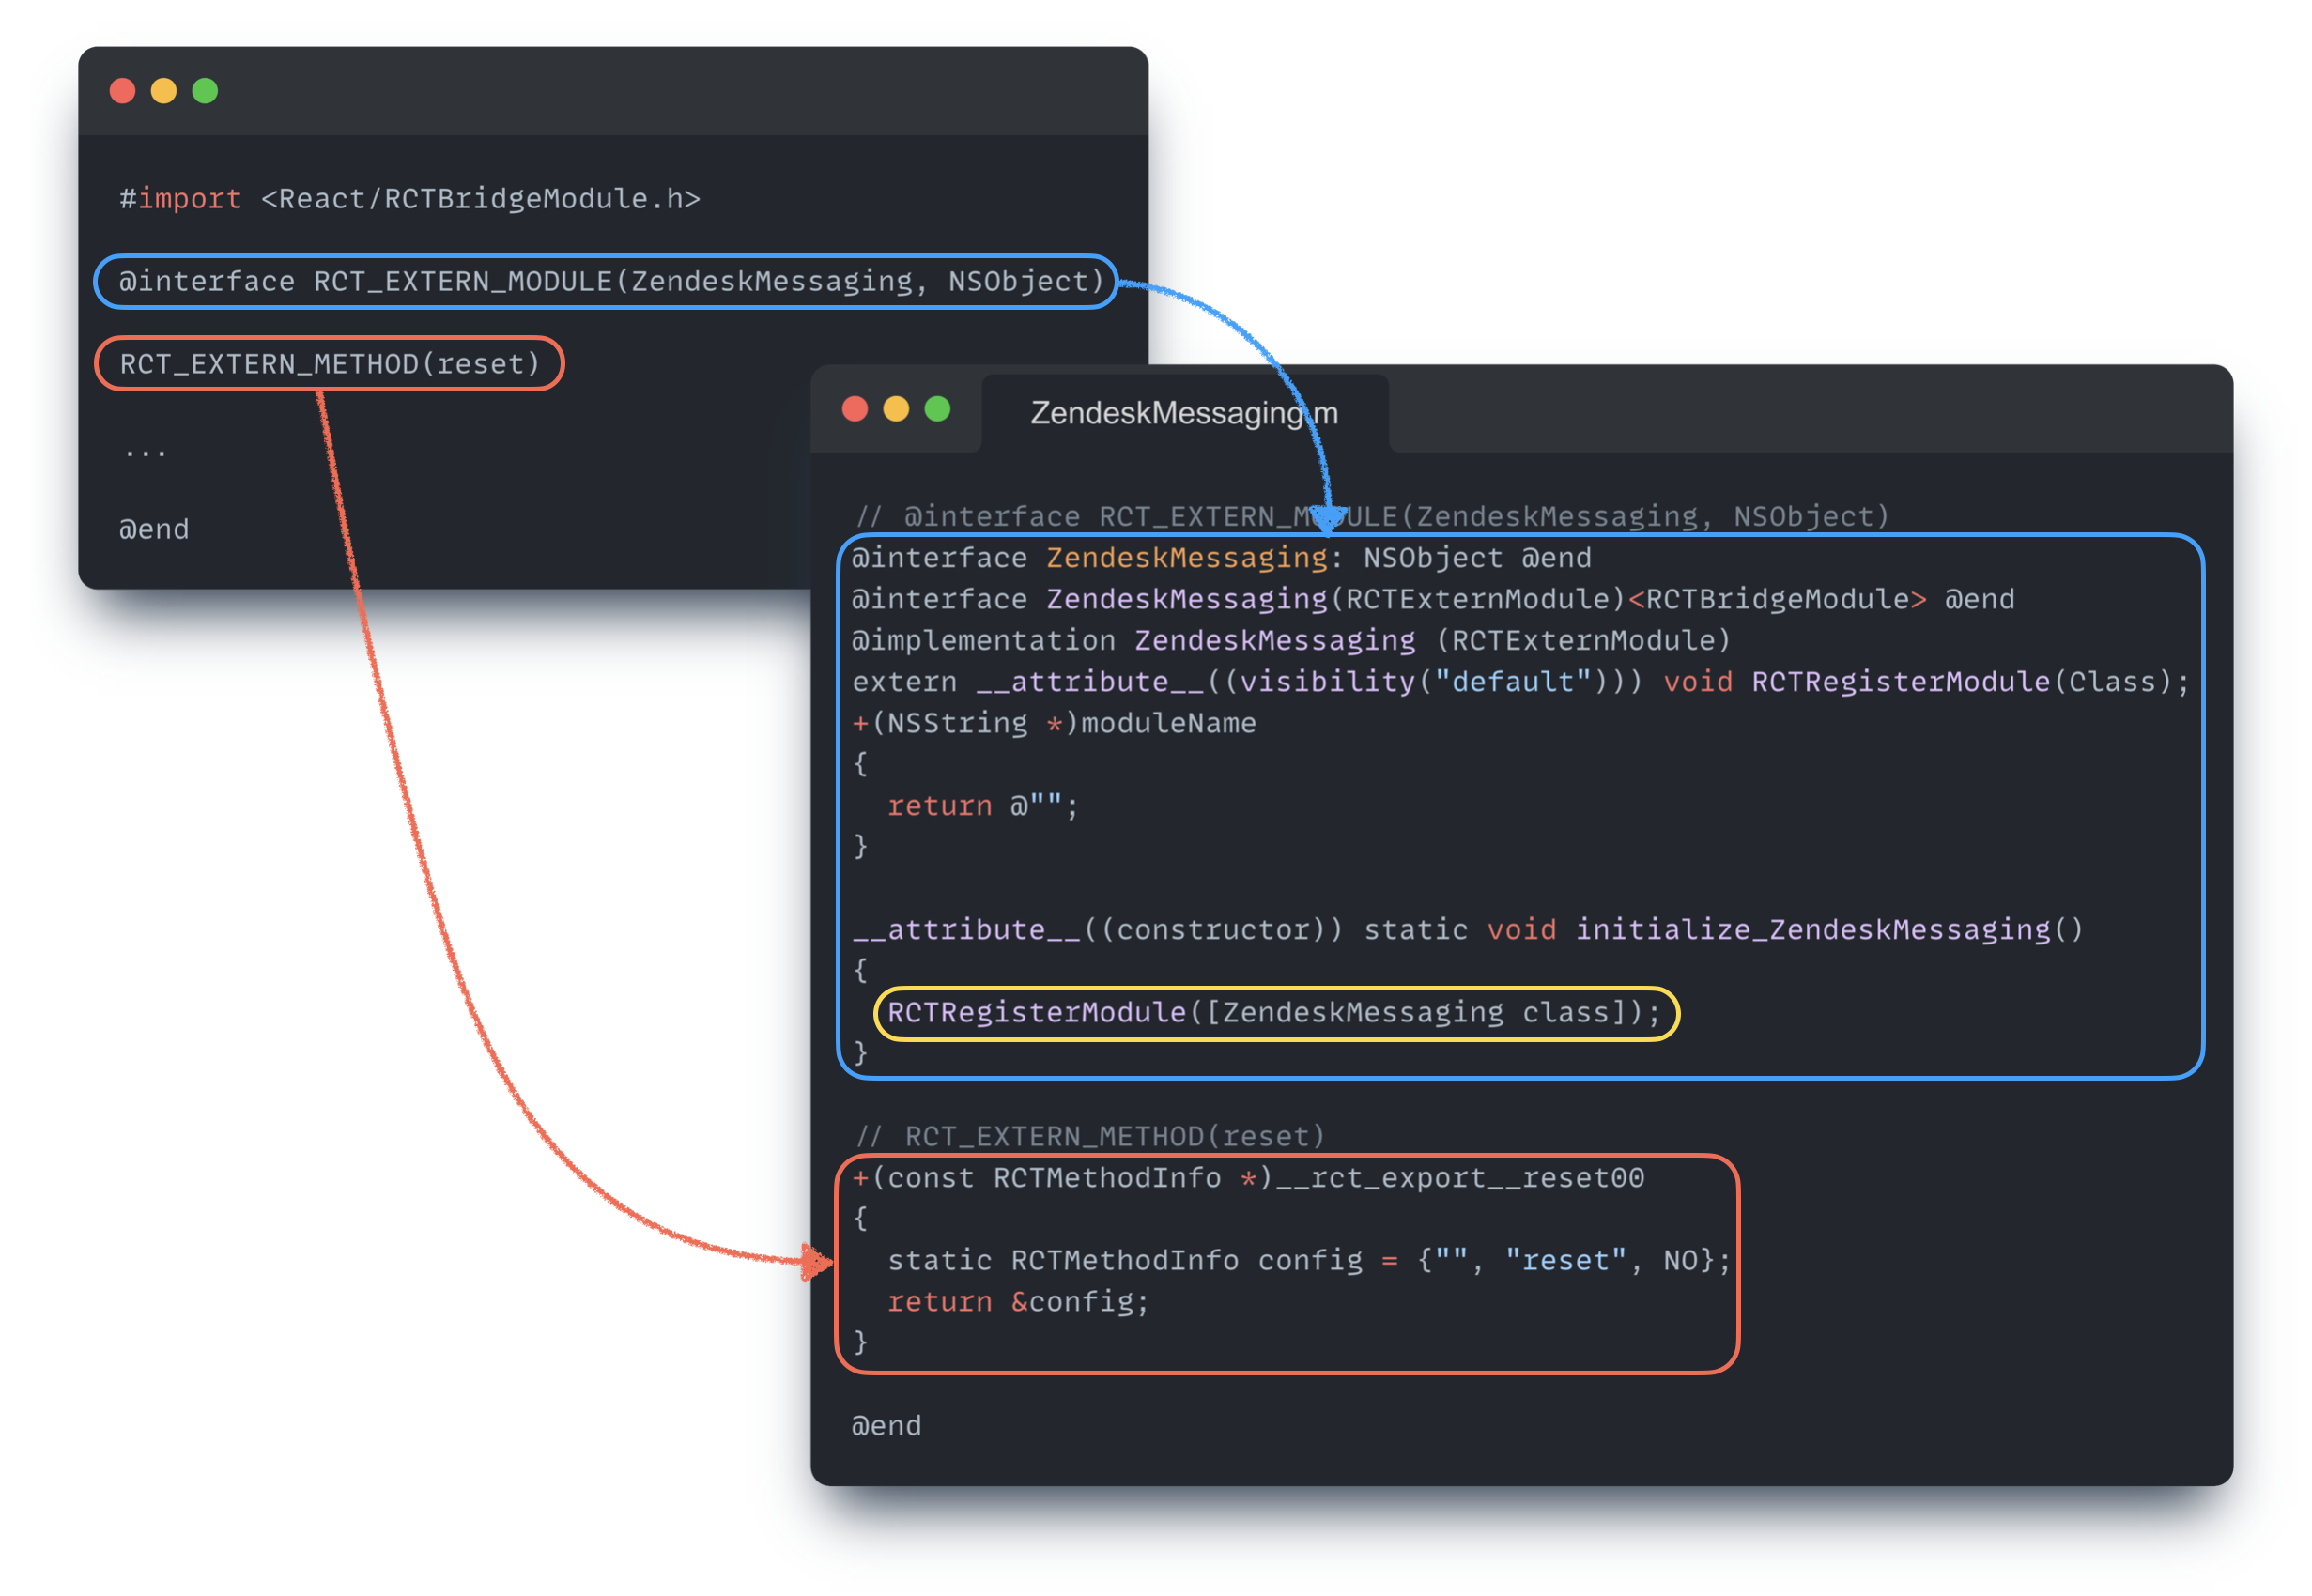Click the // RCT_EXTERN_METHOD(reset) comment

tap(1090, 1137)
